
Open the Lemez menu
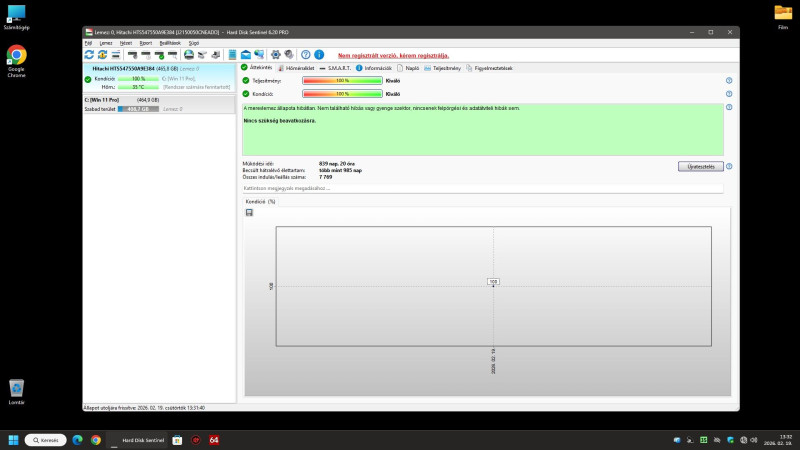click(x=106, y=43)
